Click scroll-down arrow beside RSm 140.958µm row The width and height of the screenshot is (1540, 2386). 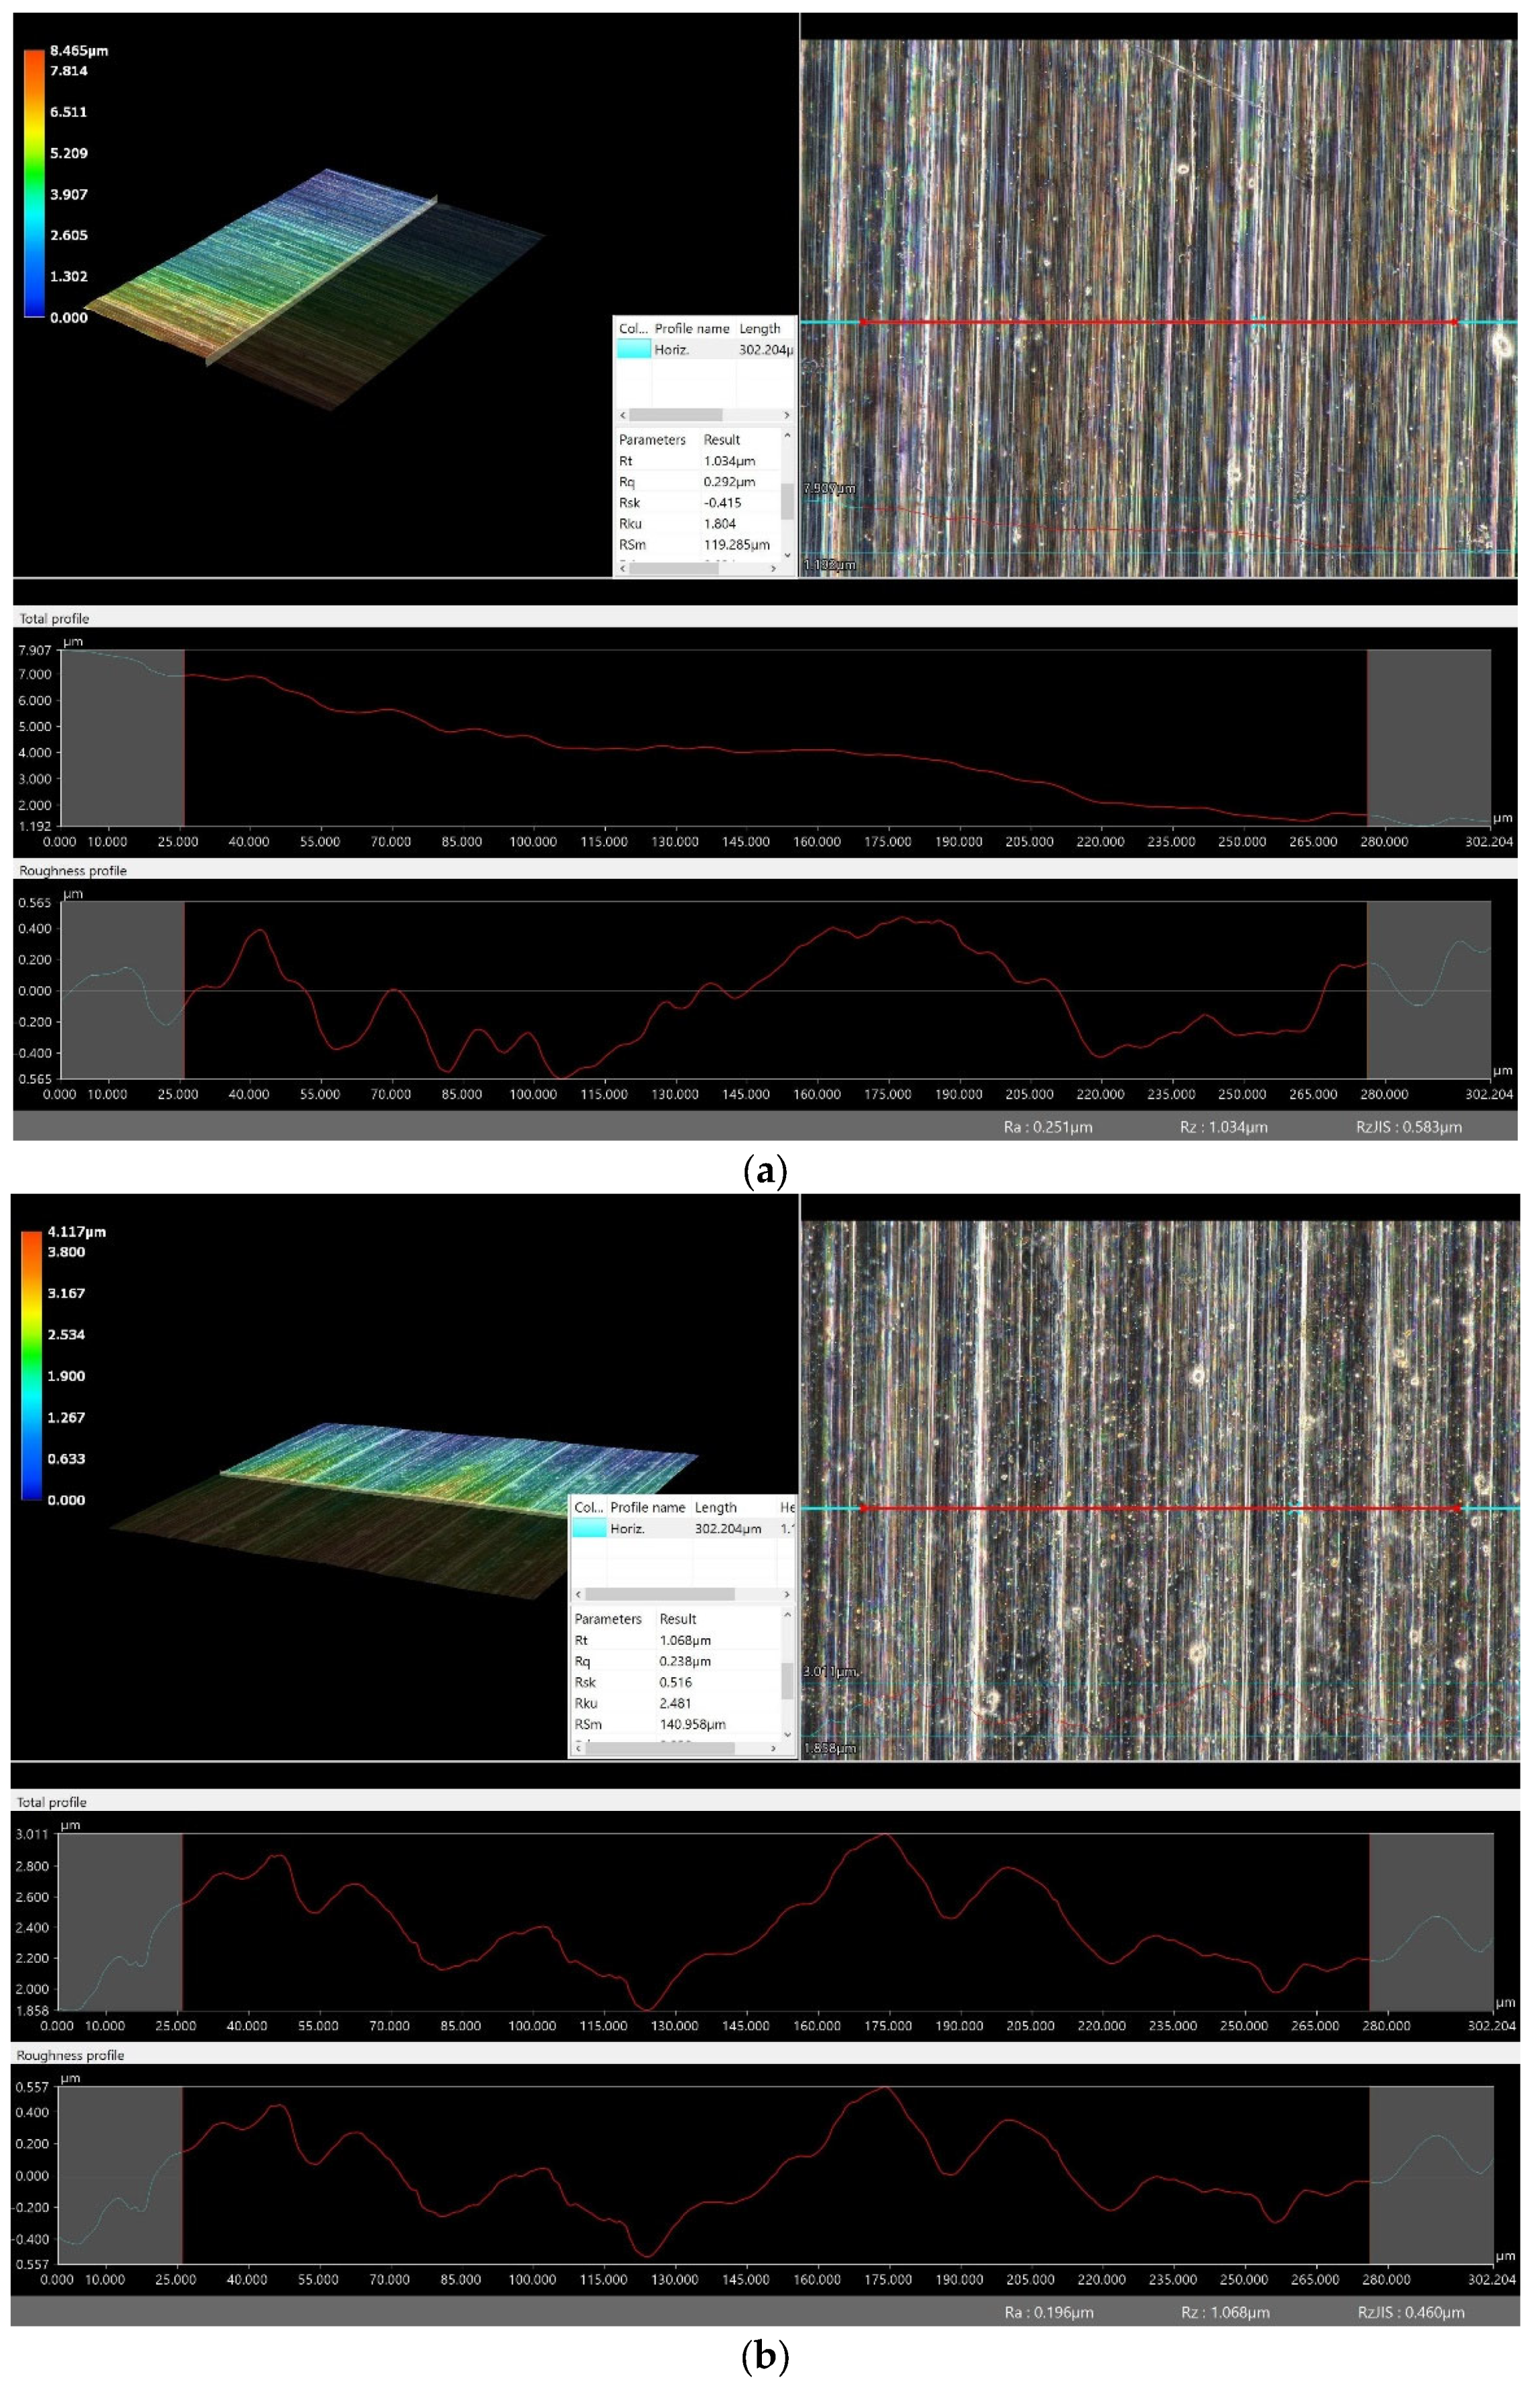pyautogui.click(x=788, y=1734)
